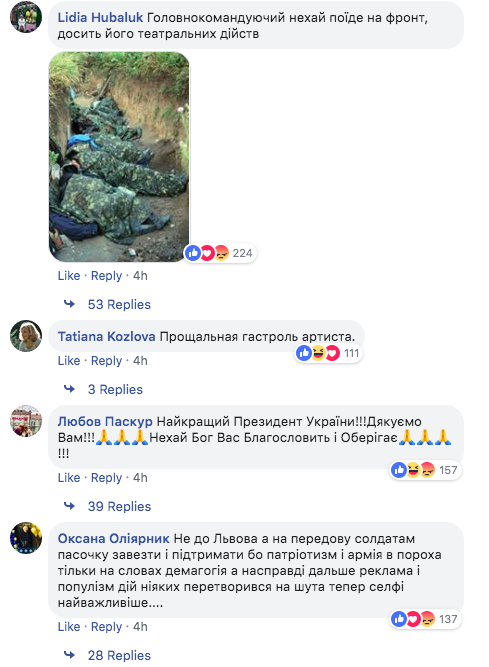Open Оксана Оліярник name link
Image resolution: width=489 pixels, height=667 pixels.
click(x=114, y=539)
